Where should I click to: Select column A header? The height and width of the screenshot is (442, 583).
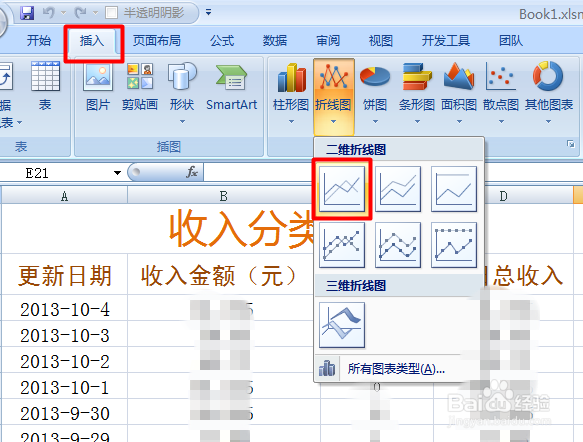click(x=64, y=196)
